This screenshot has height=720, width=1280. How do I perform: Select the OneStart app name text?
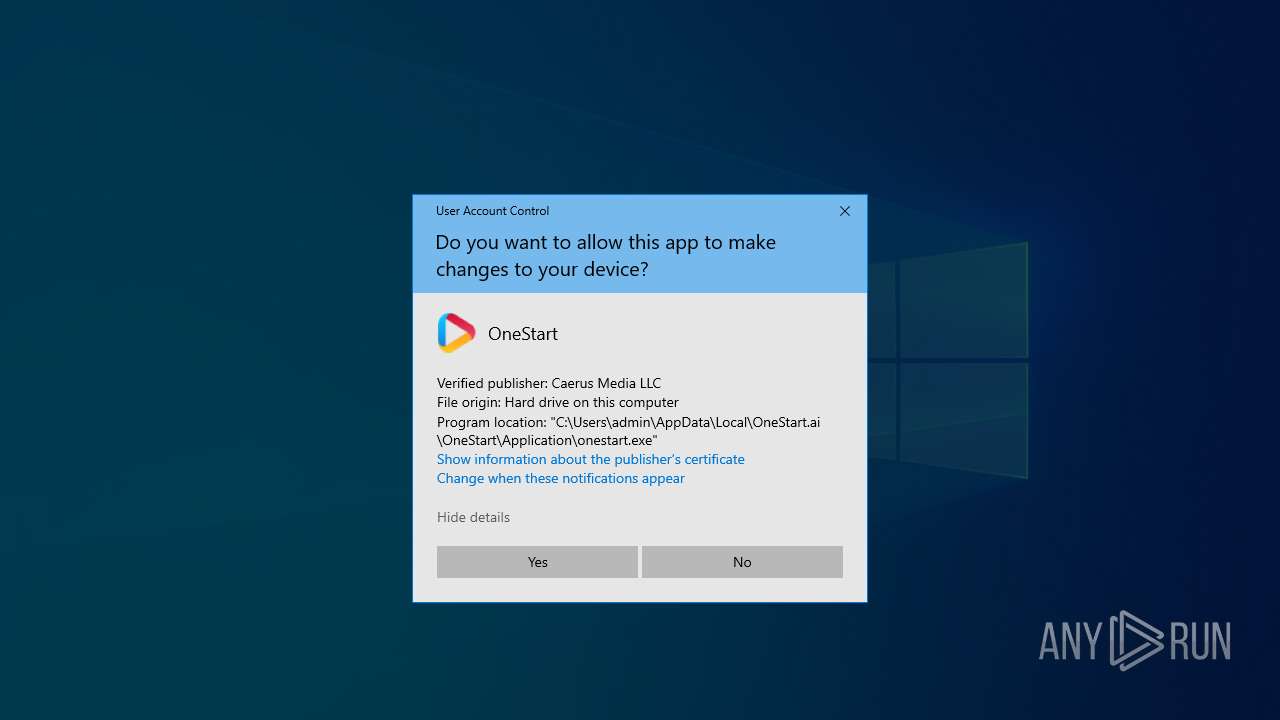[523, 334]
